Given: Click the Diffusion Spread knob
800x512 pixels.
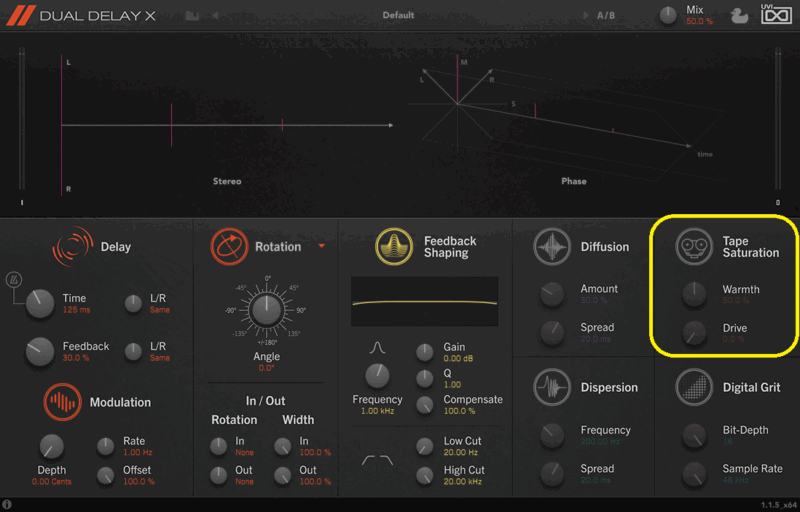Looking at the screenshot, I should point(552,333).
